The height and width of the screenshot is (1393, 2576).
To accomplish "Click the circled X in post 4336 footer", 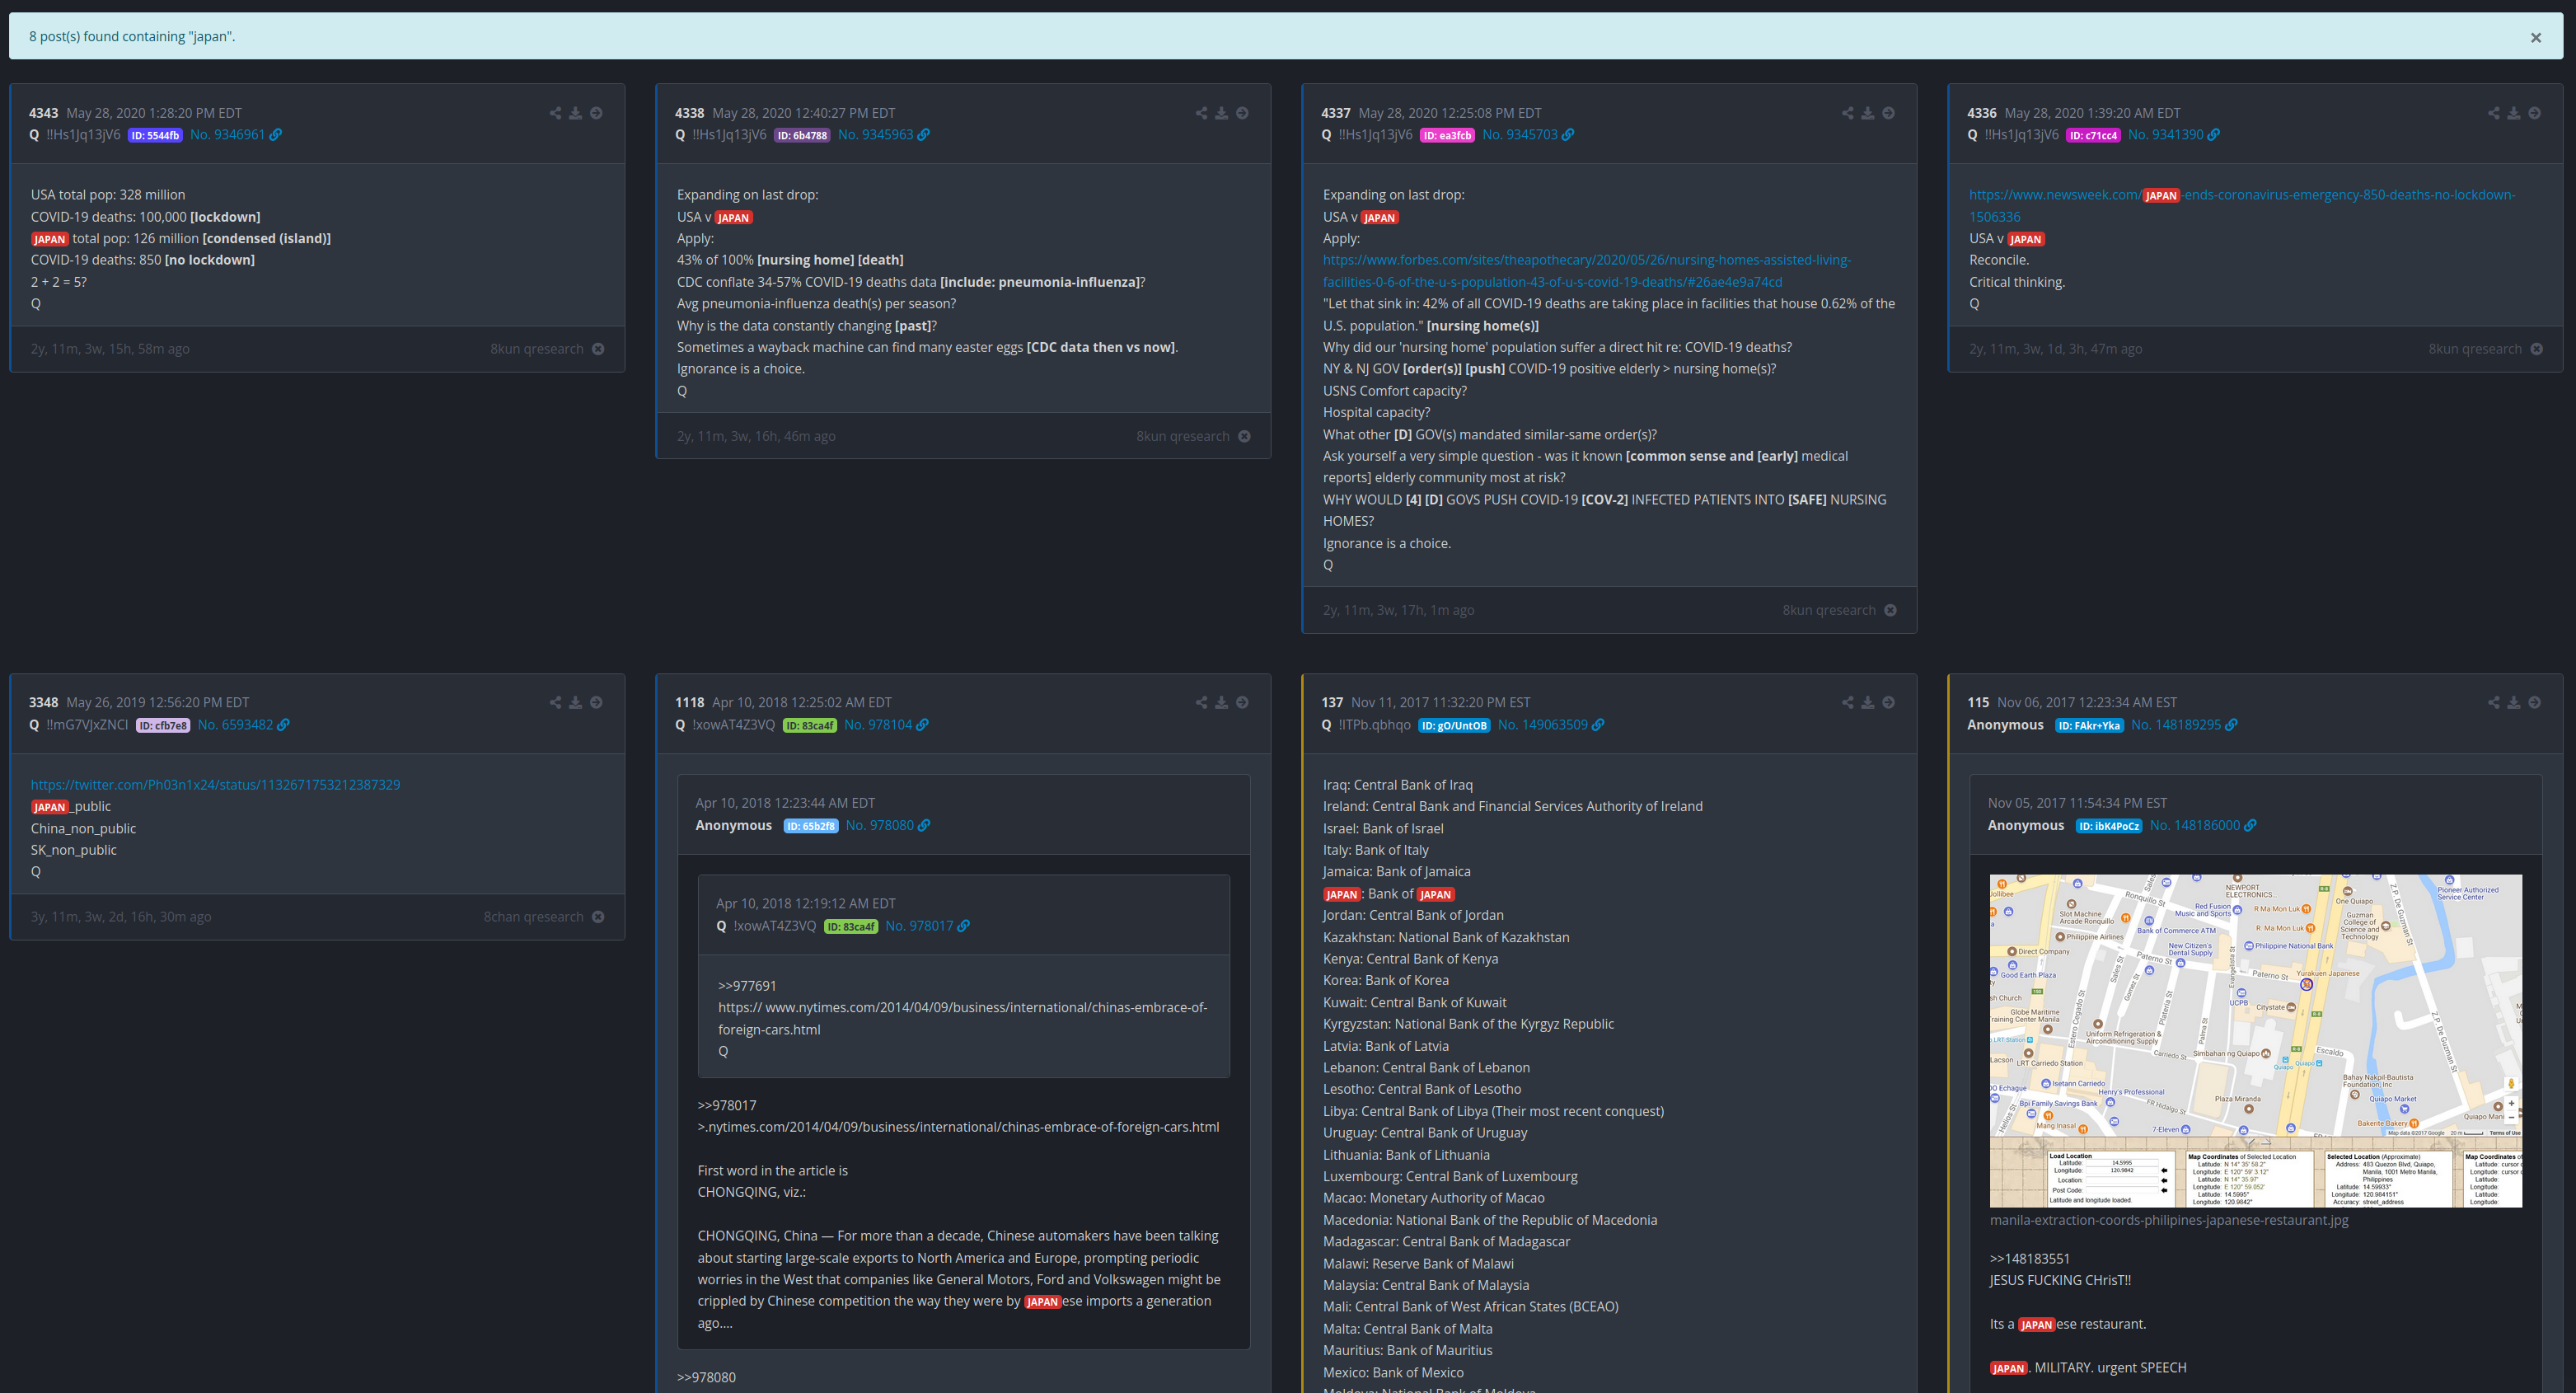I will click(2536, 349).
